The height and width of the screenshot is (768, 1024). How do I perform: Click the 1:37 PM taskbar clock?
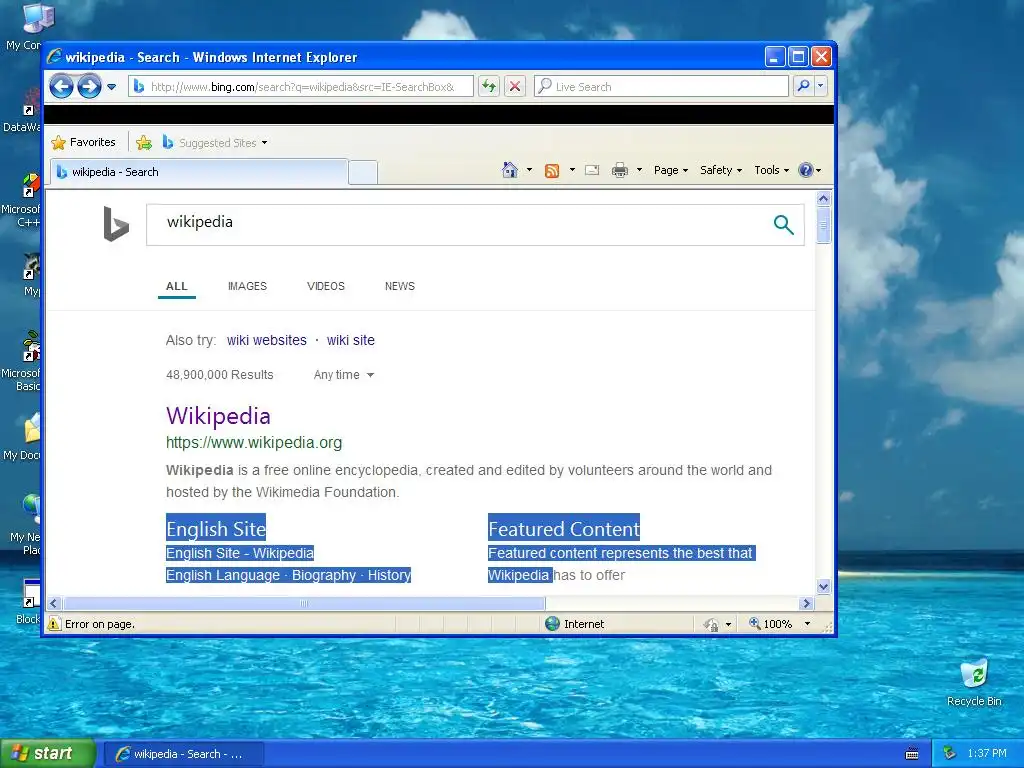tap(987, 754)
